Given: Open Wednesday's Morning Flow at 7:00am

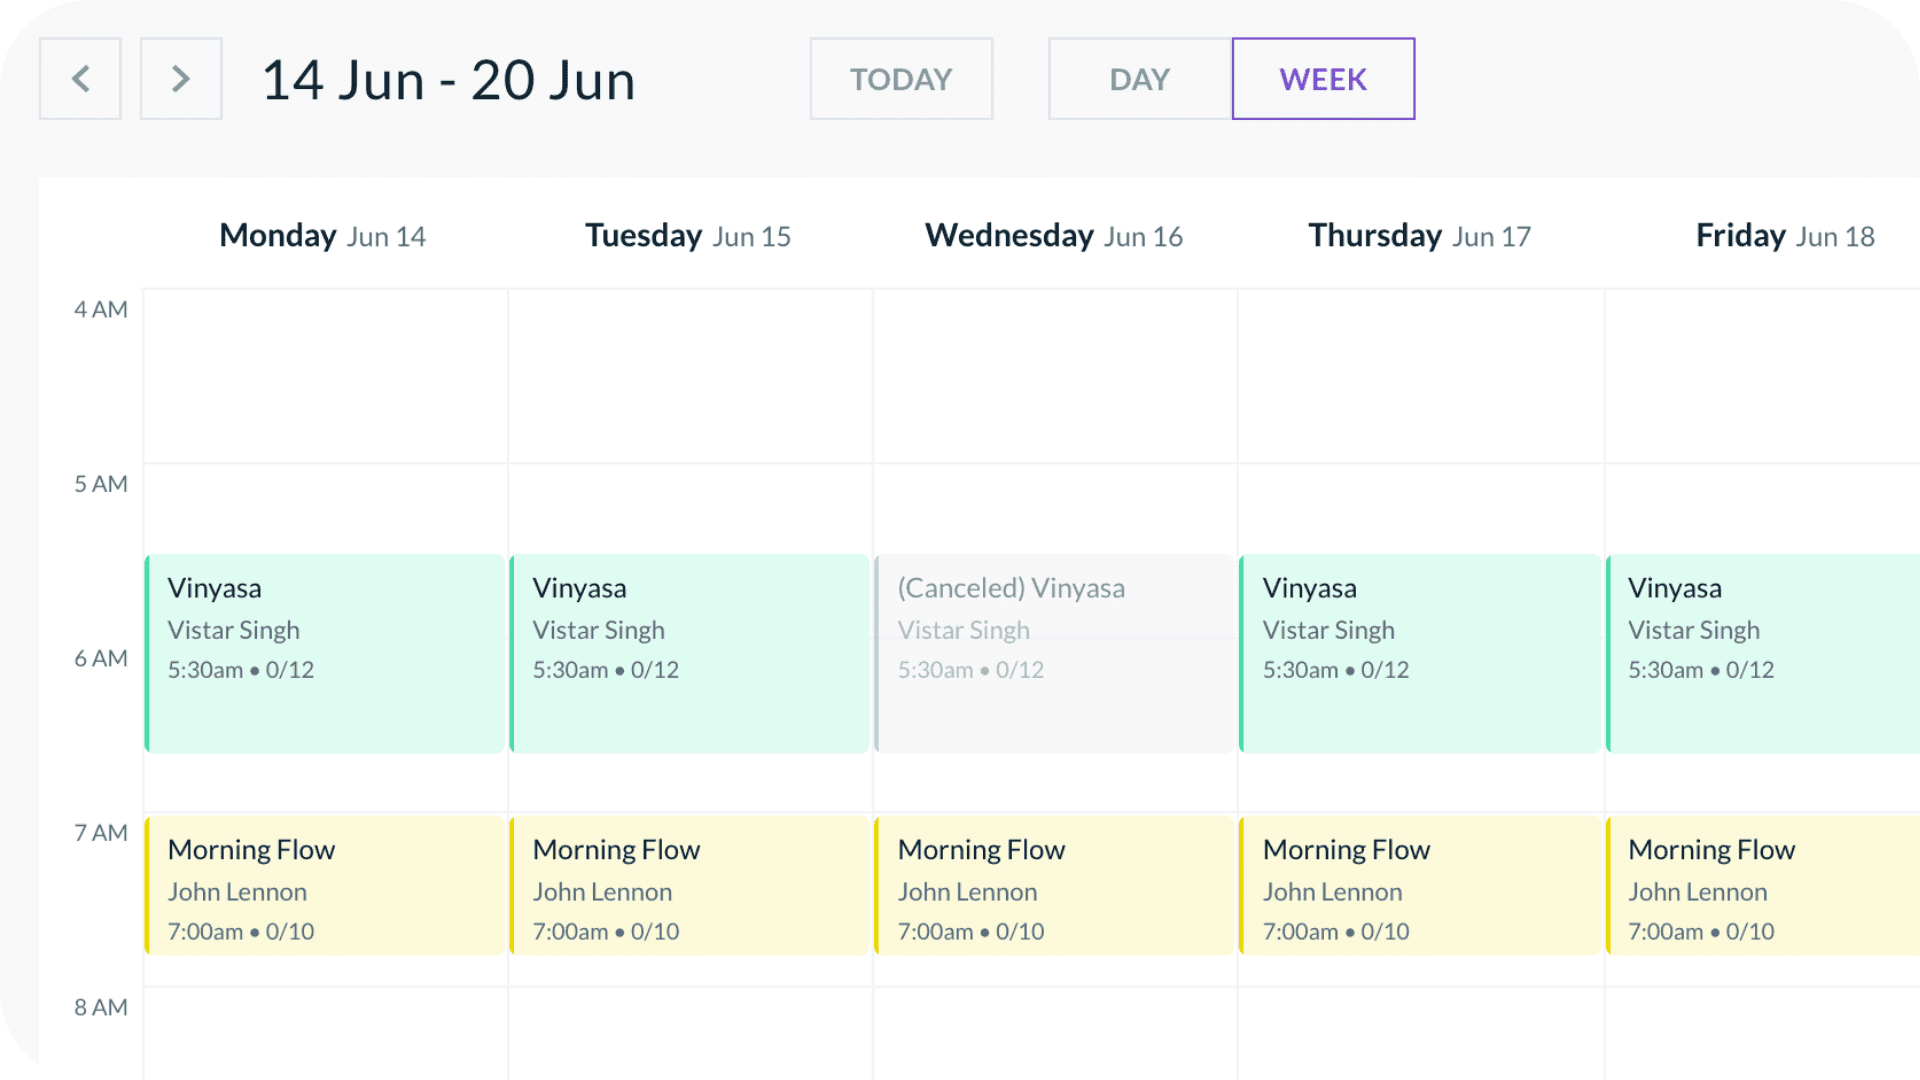Looking at the screenshot, I should (1055, 886).
